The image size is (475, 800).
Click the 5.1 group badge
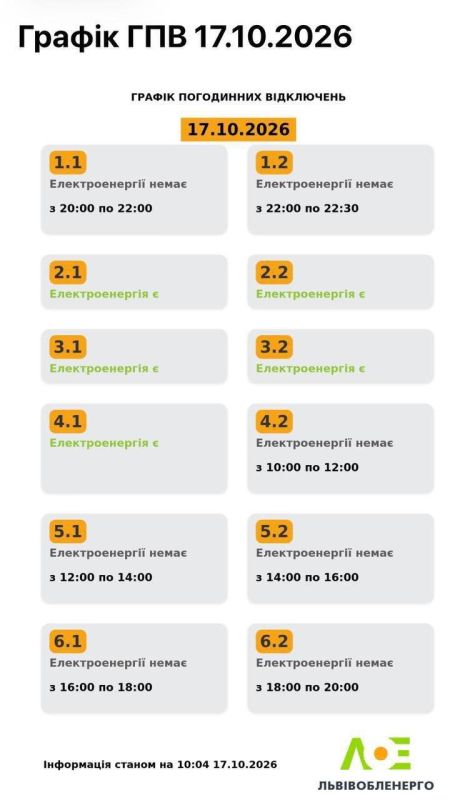[x=68, y=531]
